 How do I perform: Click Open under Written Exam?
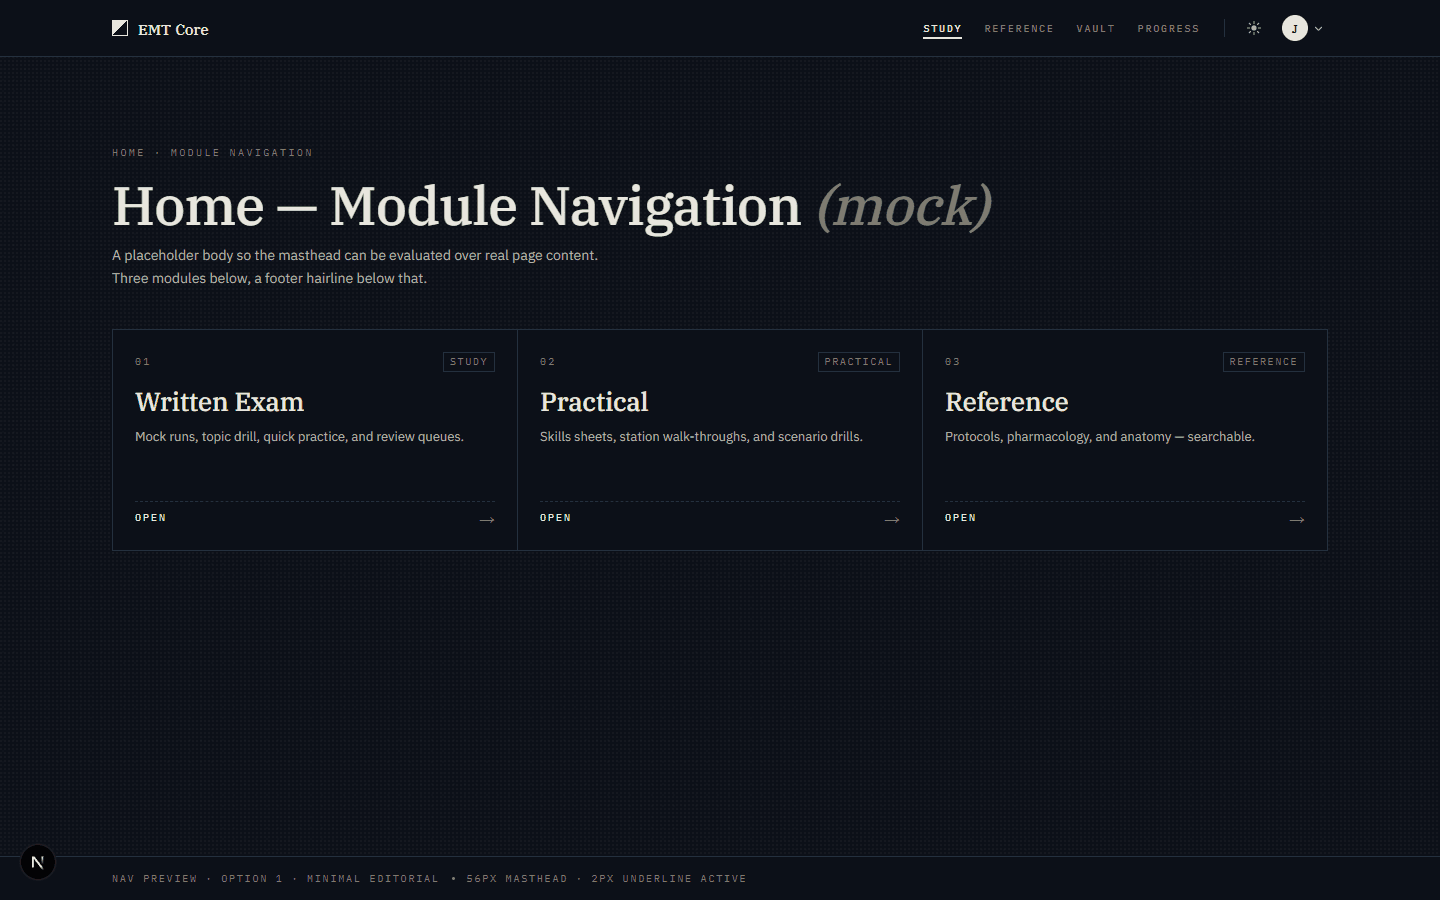151,518
